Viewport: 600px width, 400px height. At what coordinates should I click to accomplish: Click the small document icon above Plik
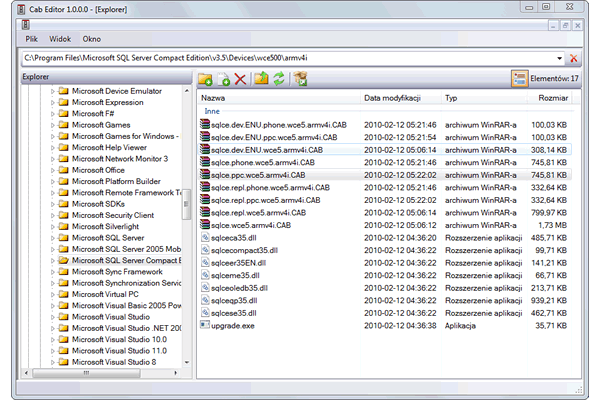pyautogui.click(x=26, y=25)
